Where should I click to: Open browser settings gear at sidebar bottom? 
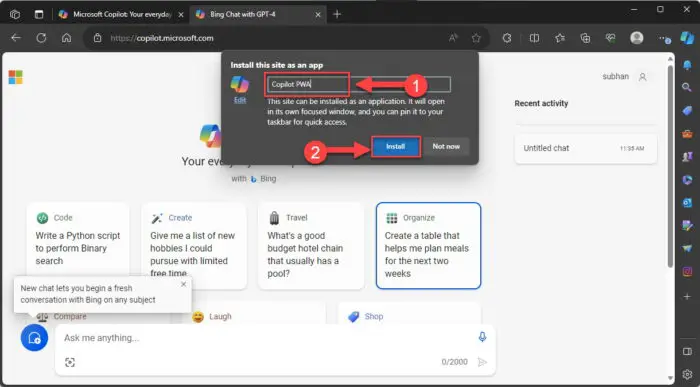click(687, 374)
